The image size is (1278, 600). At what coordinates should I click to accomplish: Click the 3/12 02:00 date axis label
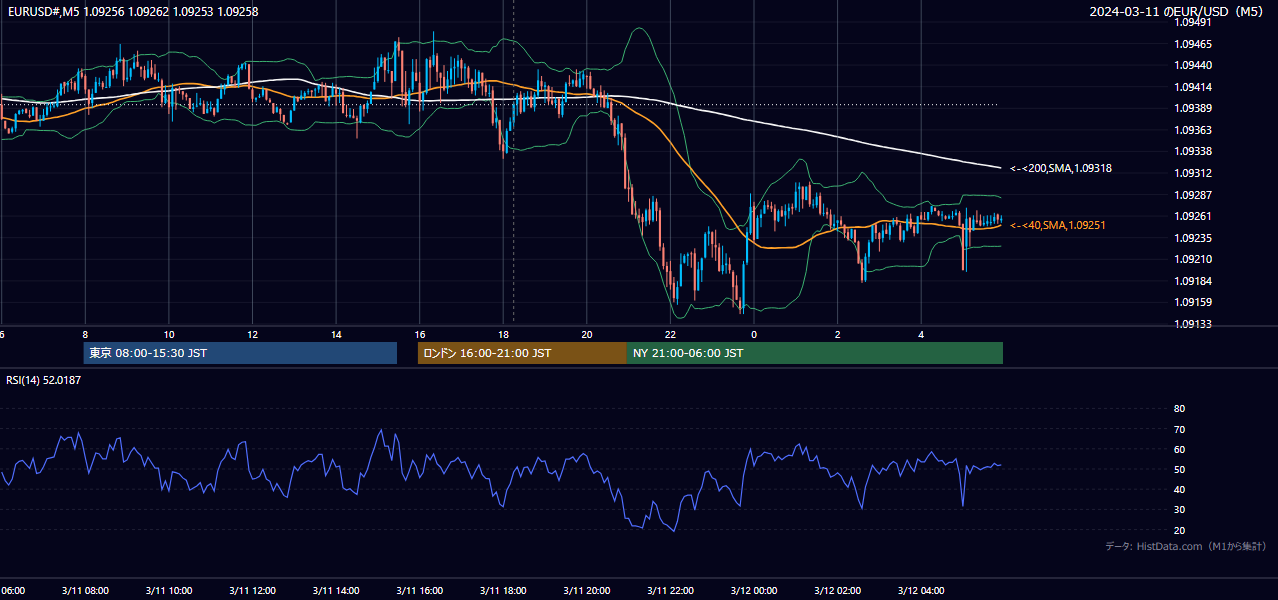838,591
